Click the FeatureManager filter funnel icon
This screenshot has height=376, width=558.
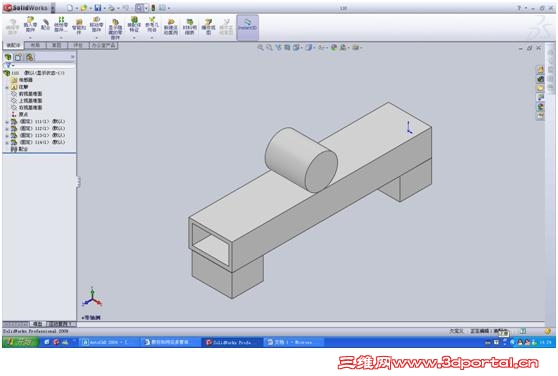pyautogui.click(x=7, y=65)
